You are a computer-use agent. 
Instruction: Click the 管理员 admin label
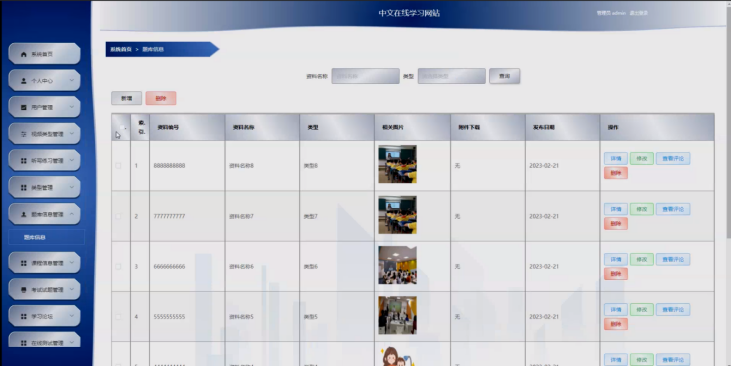(611, 13)
